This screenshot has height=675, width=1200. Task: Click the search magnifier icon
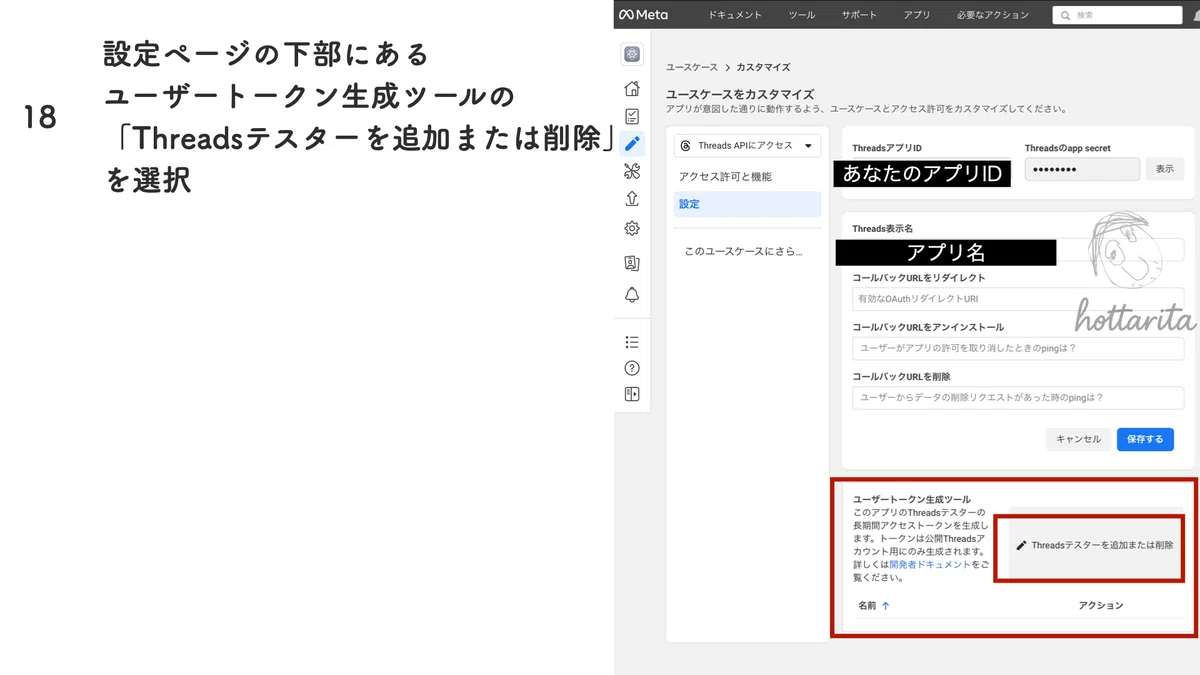point(1065,15)
